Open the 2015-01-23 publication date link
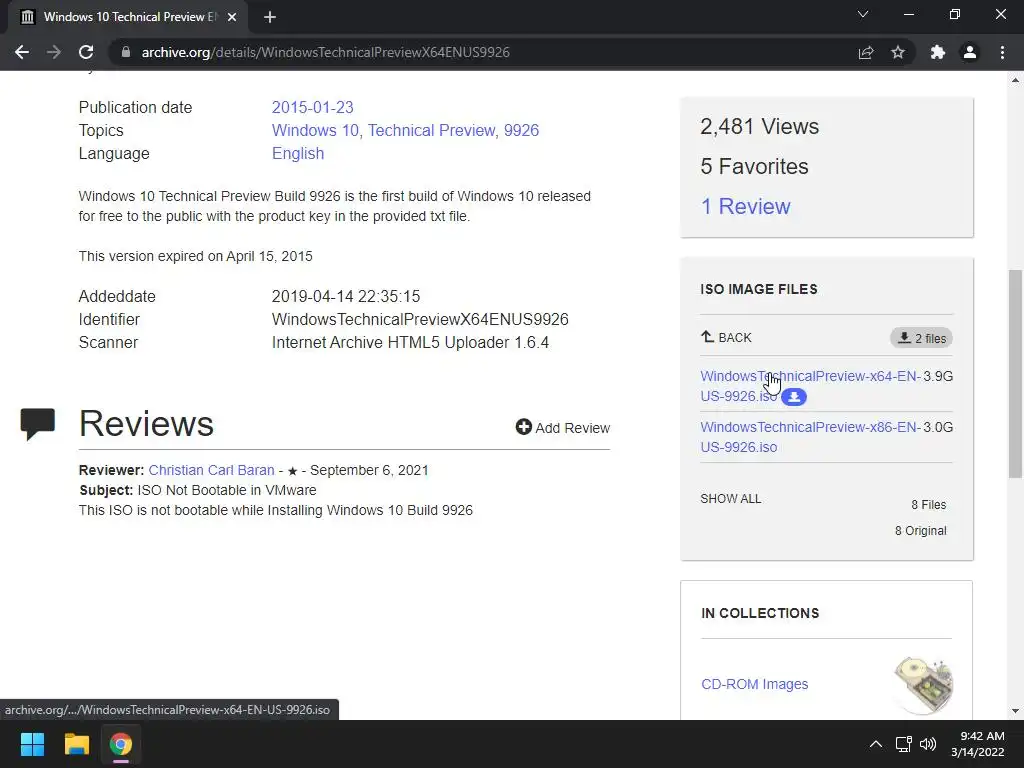Screen dimensions: 1024x768 click(x=312, y=107)
